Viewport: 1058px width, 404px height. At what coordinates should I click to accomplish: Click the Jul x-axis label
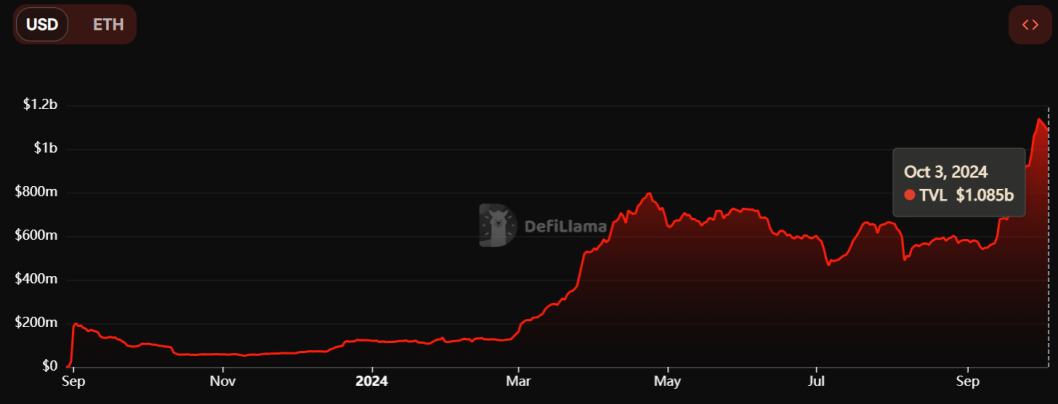coord(816,382)
